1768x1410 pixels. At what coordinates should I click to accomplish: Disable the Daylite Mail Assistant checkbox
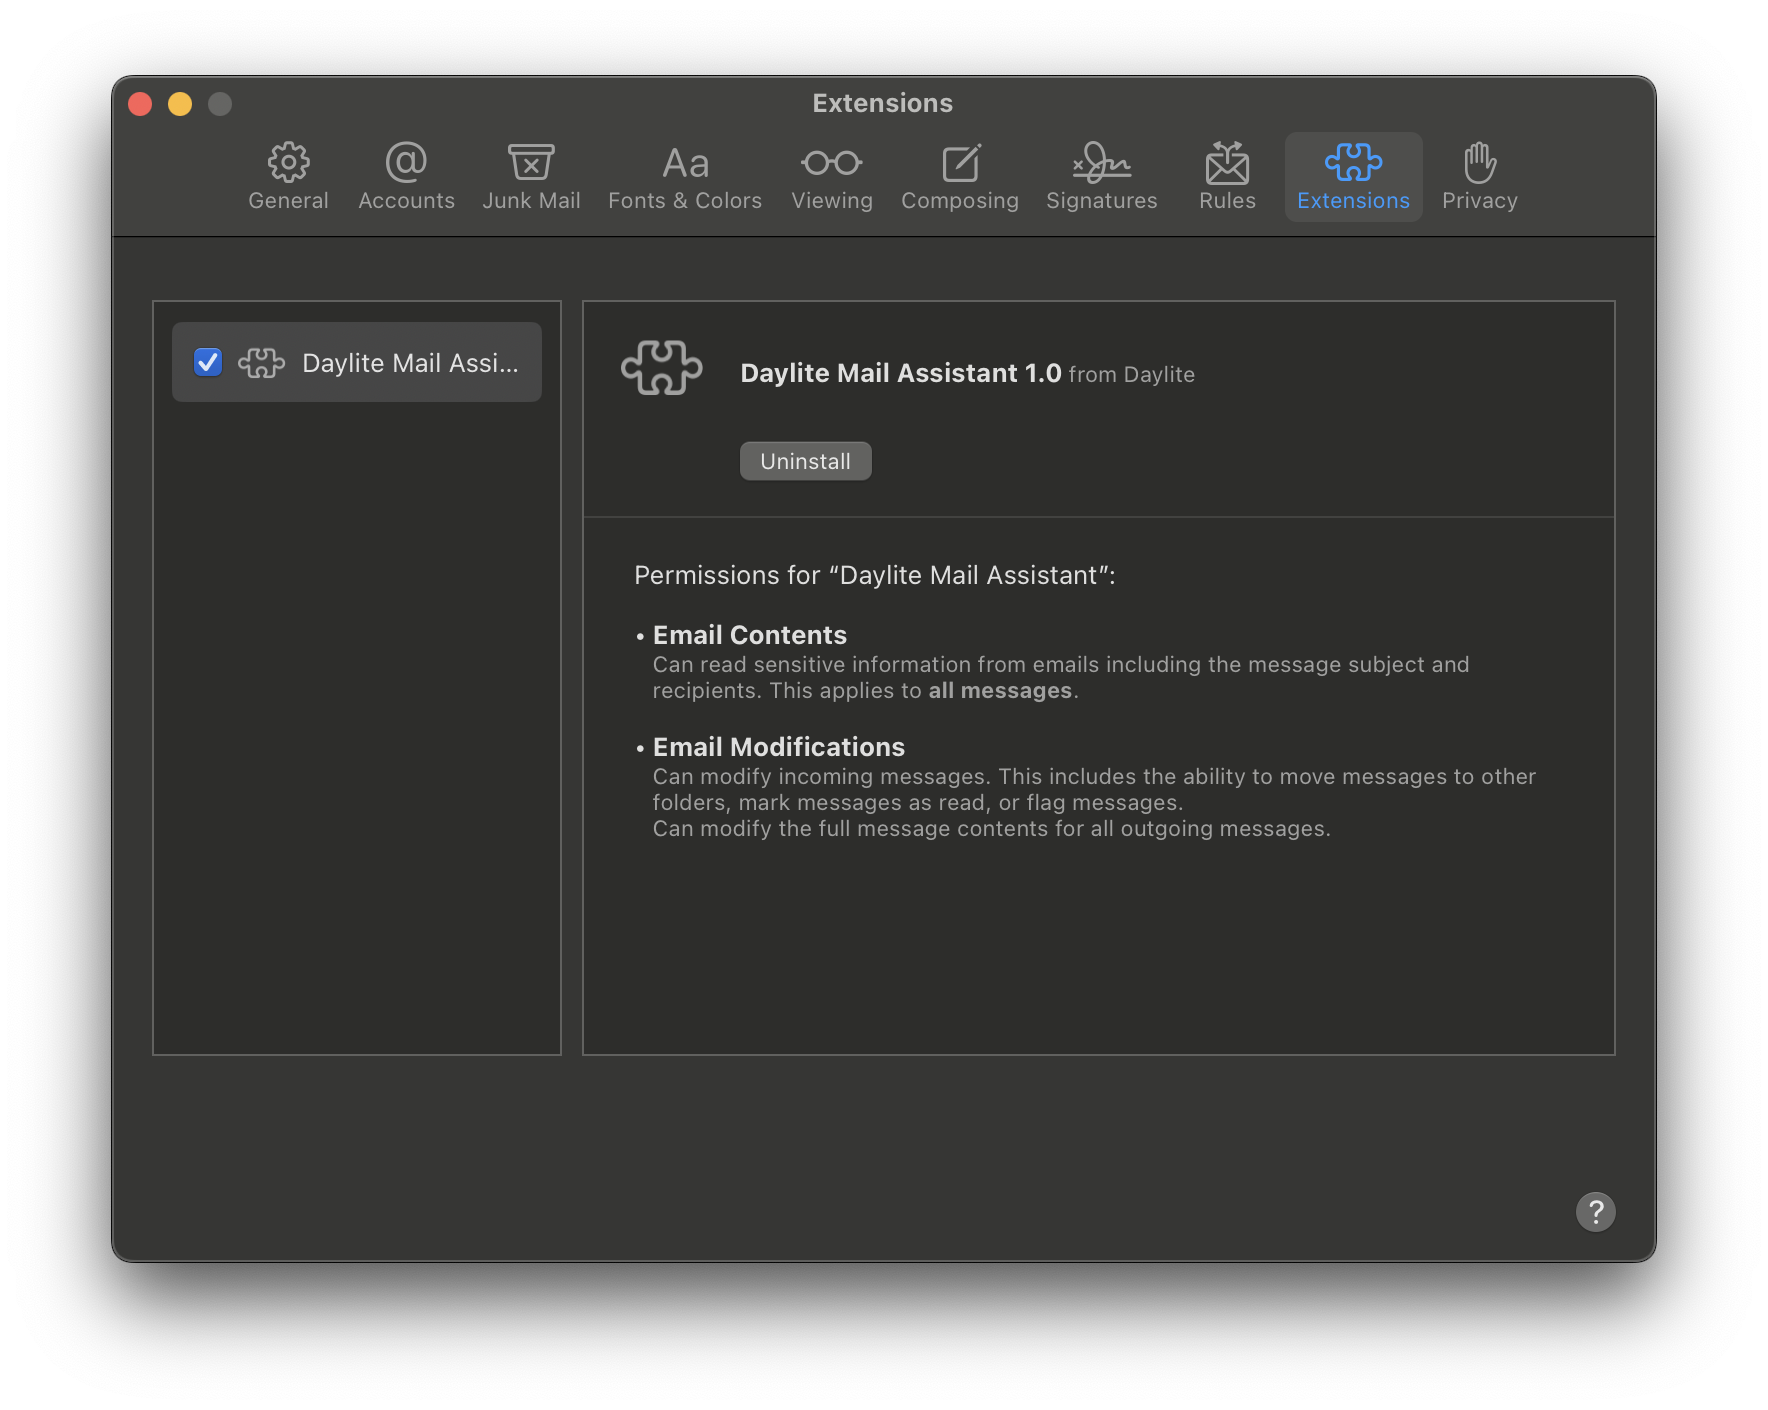(208, 362)
